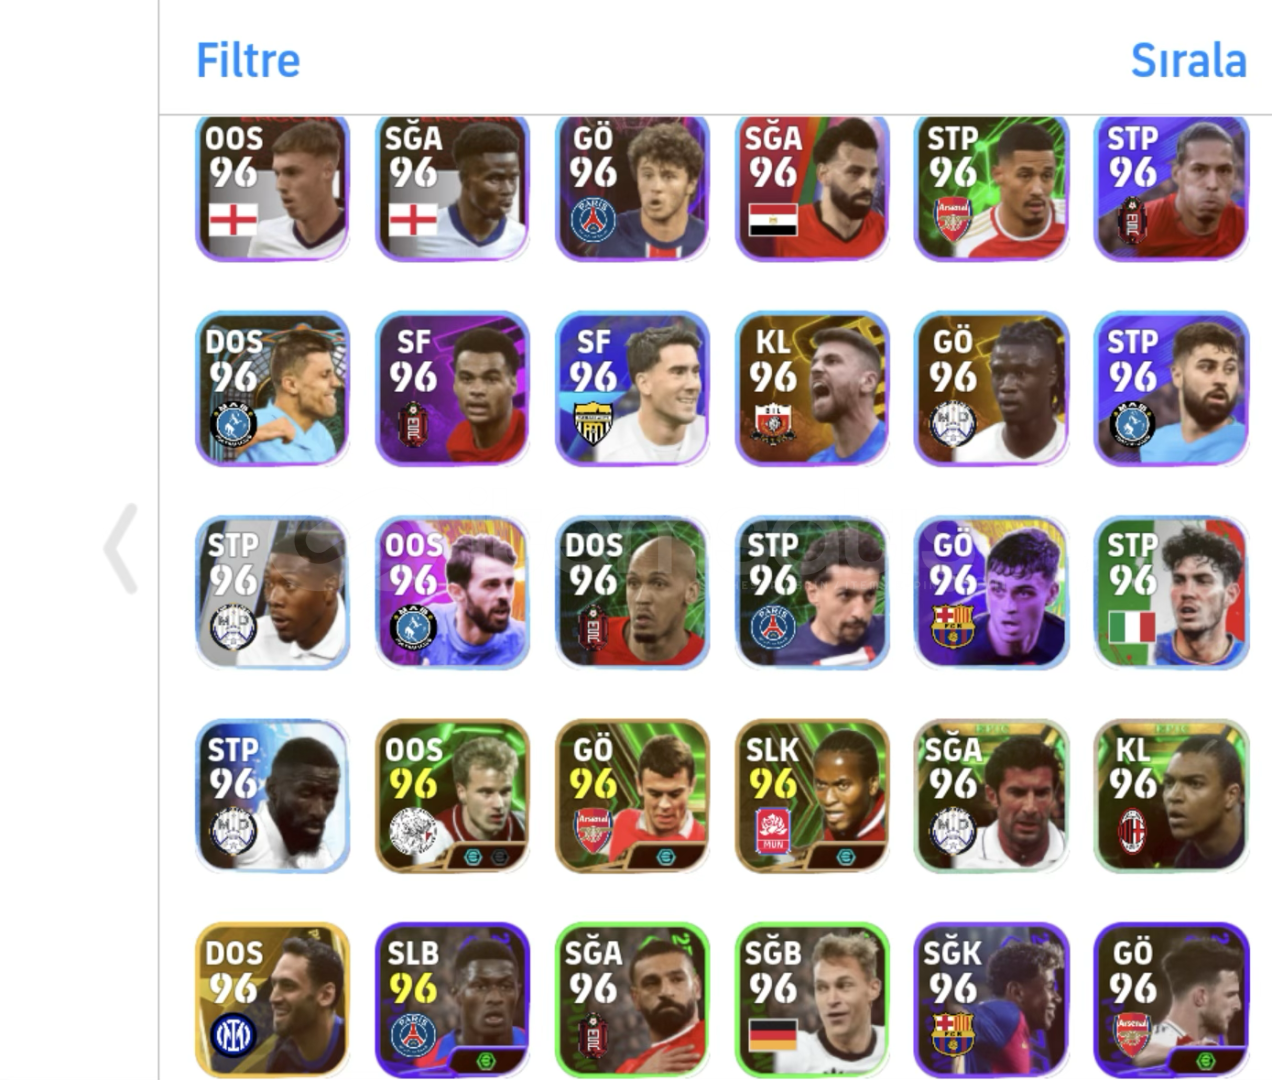Choose the SF 96 striped-badge striker card
1272x1080 pixels.
click(632, 388)
